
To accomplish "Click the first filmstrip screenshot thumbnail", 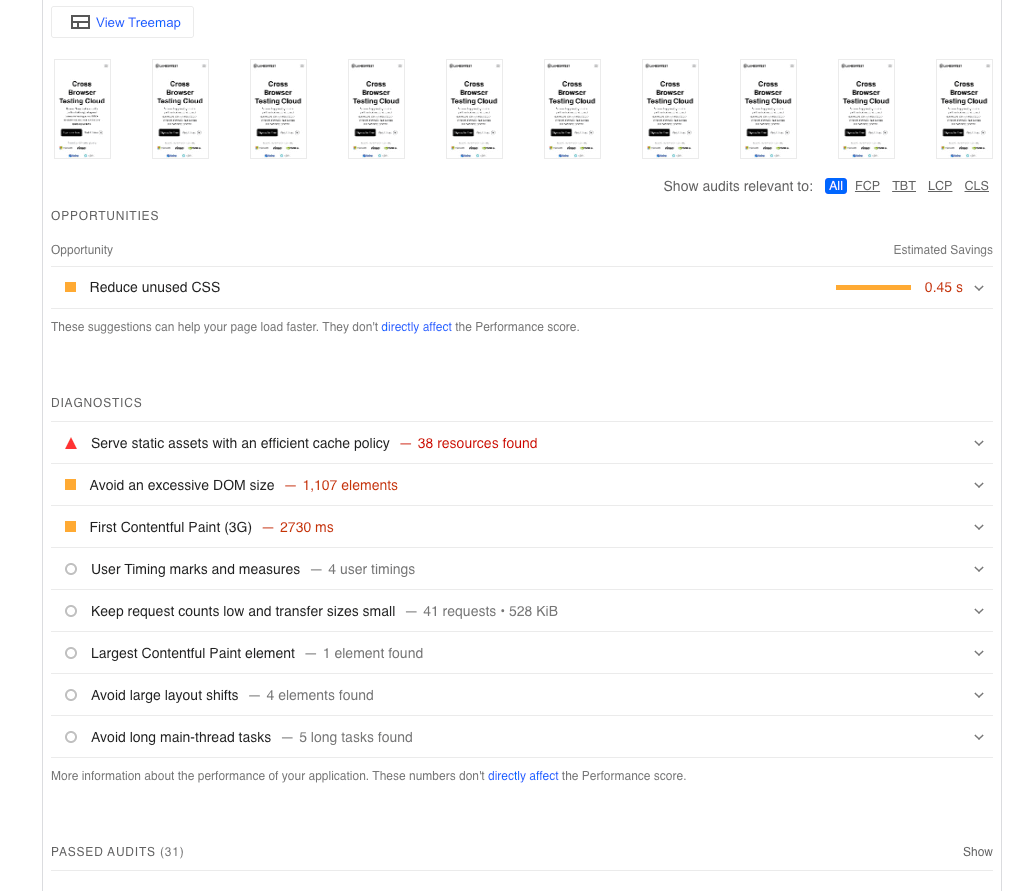I will click(82, 108).
